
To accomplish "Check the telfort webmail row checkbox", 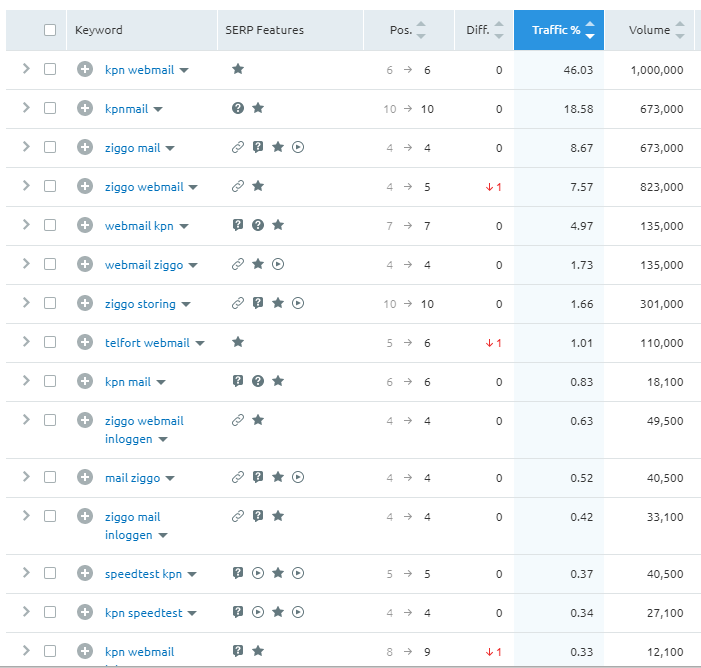I will (x=50, y=342).
